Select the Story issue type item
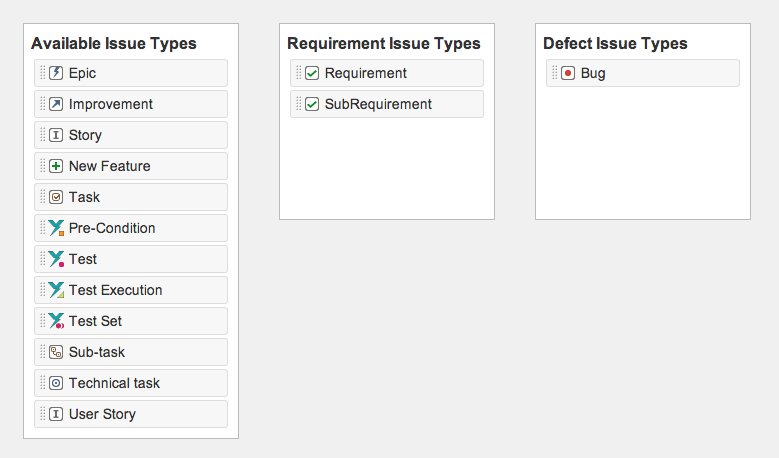 click(x=131, y=135)
